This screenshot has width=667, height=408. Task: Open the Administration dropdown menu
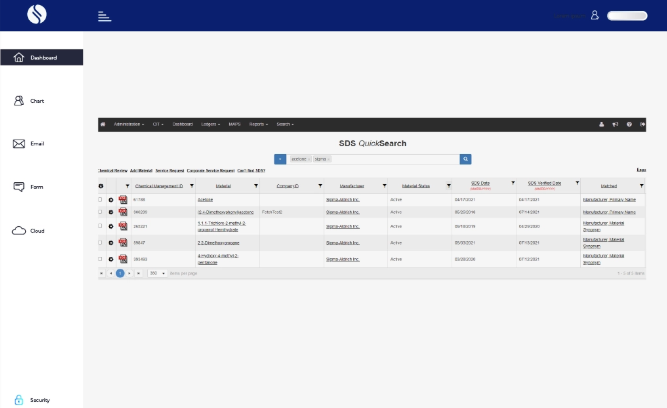(128, 124)
